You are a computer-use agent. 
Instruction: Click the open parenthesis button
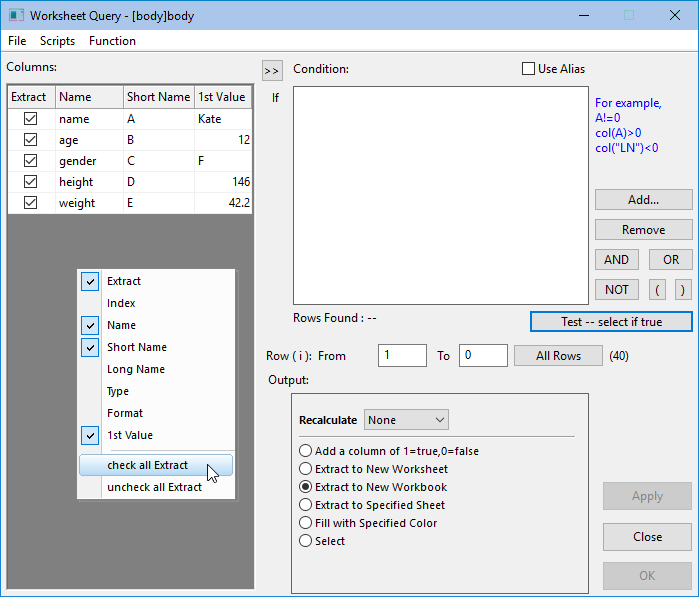(659, 289)
